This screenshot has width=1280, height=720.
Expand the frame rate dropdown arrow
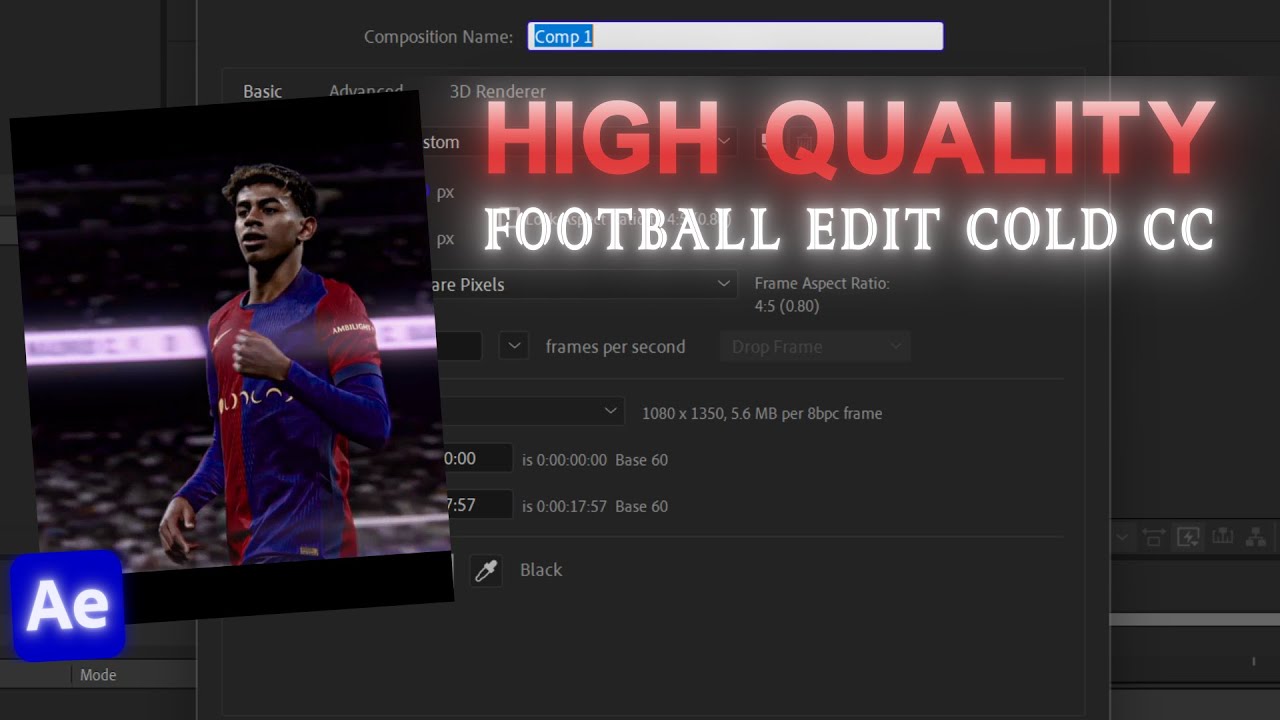[513, 346]
